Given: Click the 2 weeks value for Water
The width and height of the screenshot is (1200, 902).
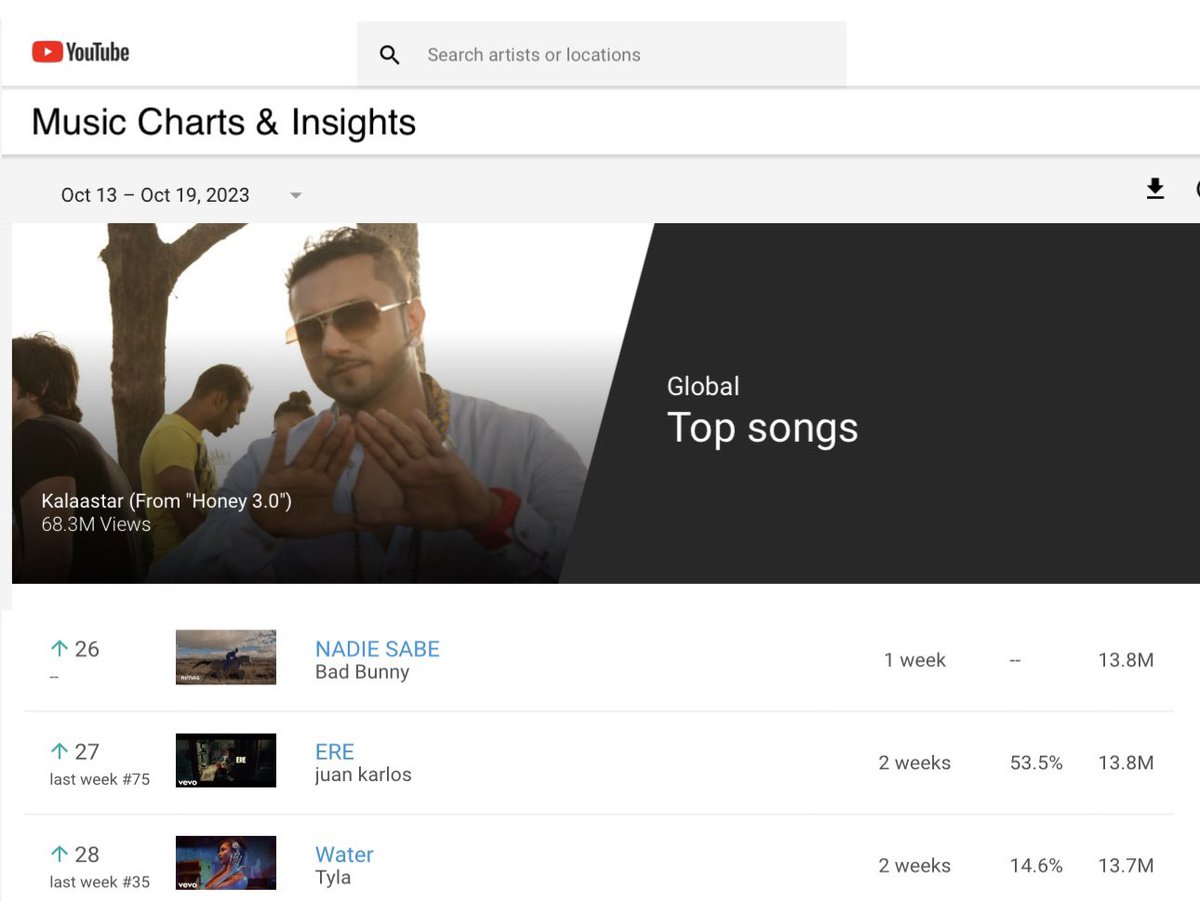Looking at the screenshot, I should pos(915,866).
